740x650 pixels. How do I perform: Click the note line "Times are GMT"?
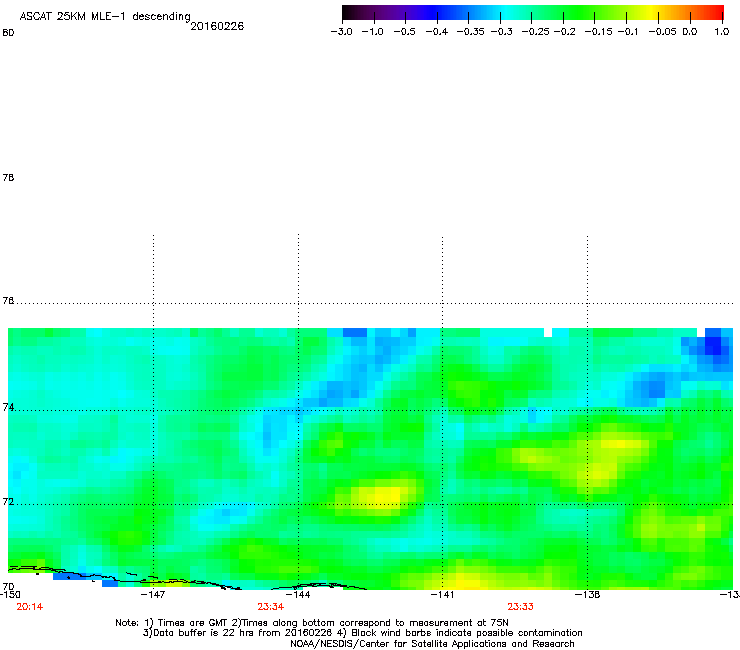tap(312, 623)
